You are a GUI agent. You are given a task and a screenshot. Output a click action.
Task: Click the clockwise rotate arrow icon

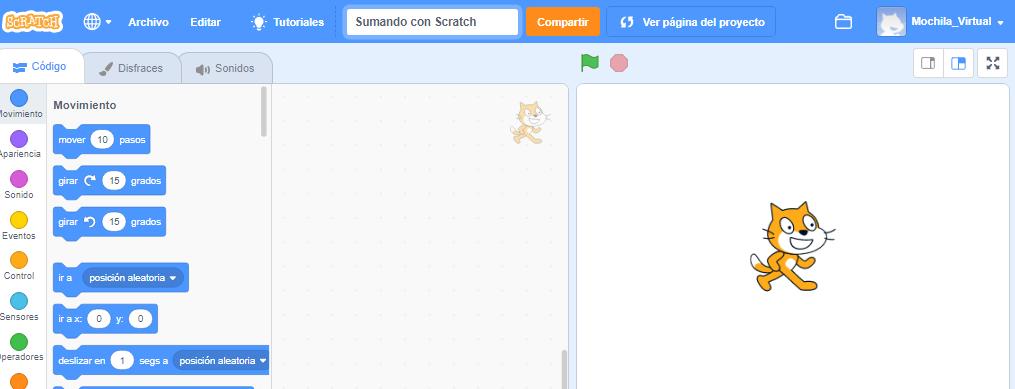(x=90, y=181)
